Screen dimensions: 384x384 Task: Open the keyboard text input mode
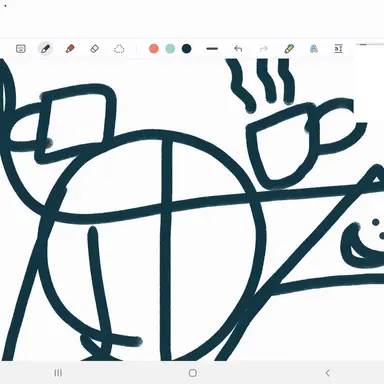click(21, 49)
